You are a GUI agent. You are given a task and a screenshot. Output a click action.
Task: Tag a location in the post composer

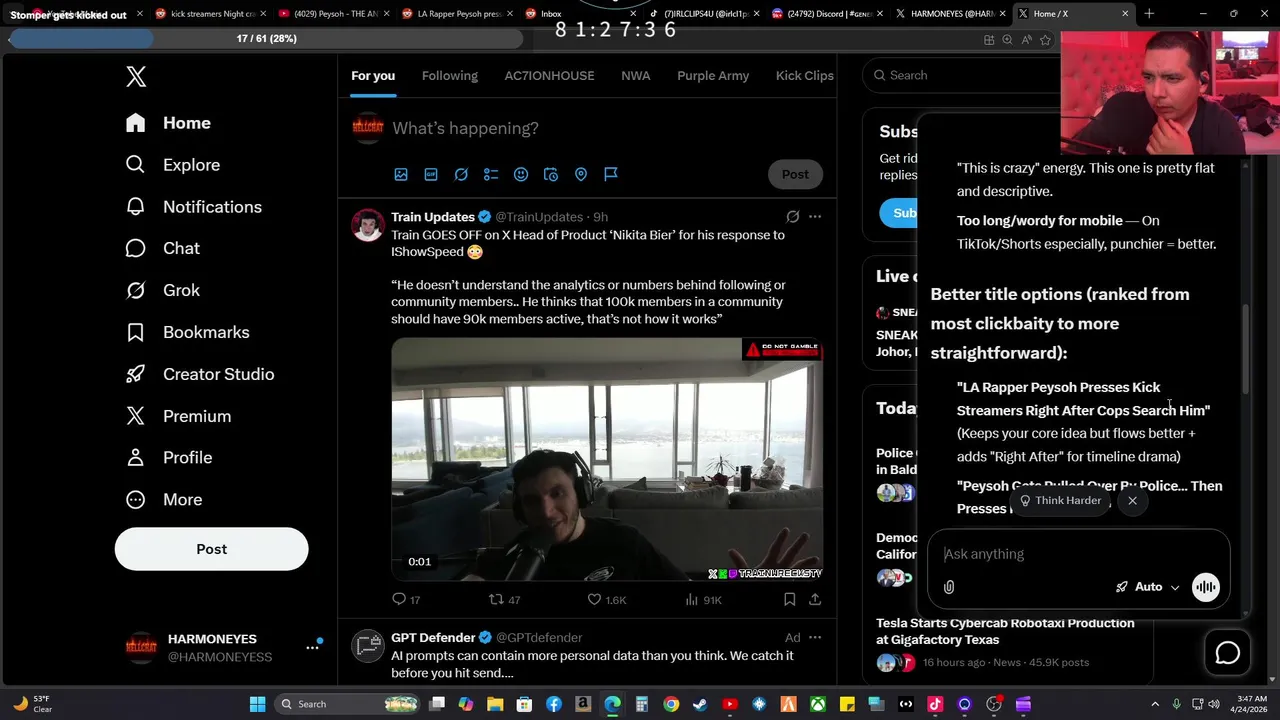[581, 174]
